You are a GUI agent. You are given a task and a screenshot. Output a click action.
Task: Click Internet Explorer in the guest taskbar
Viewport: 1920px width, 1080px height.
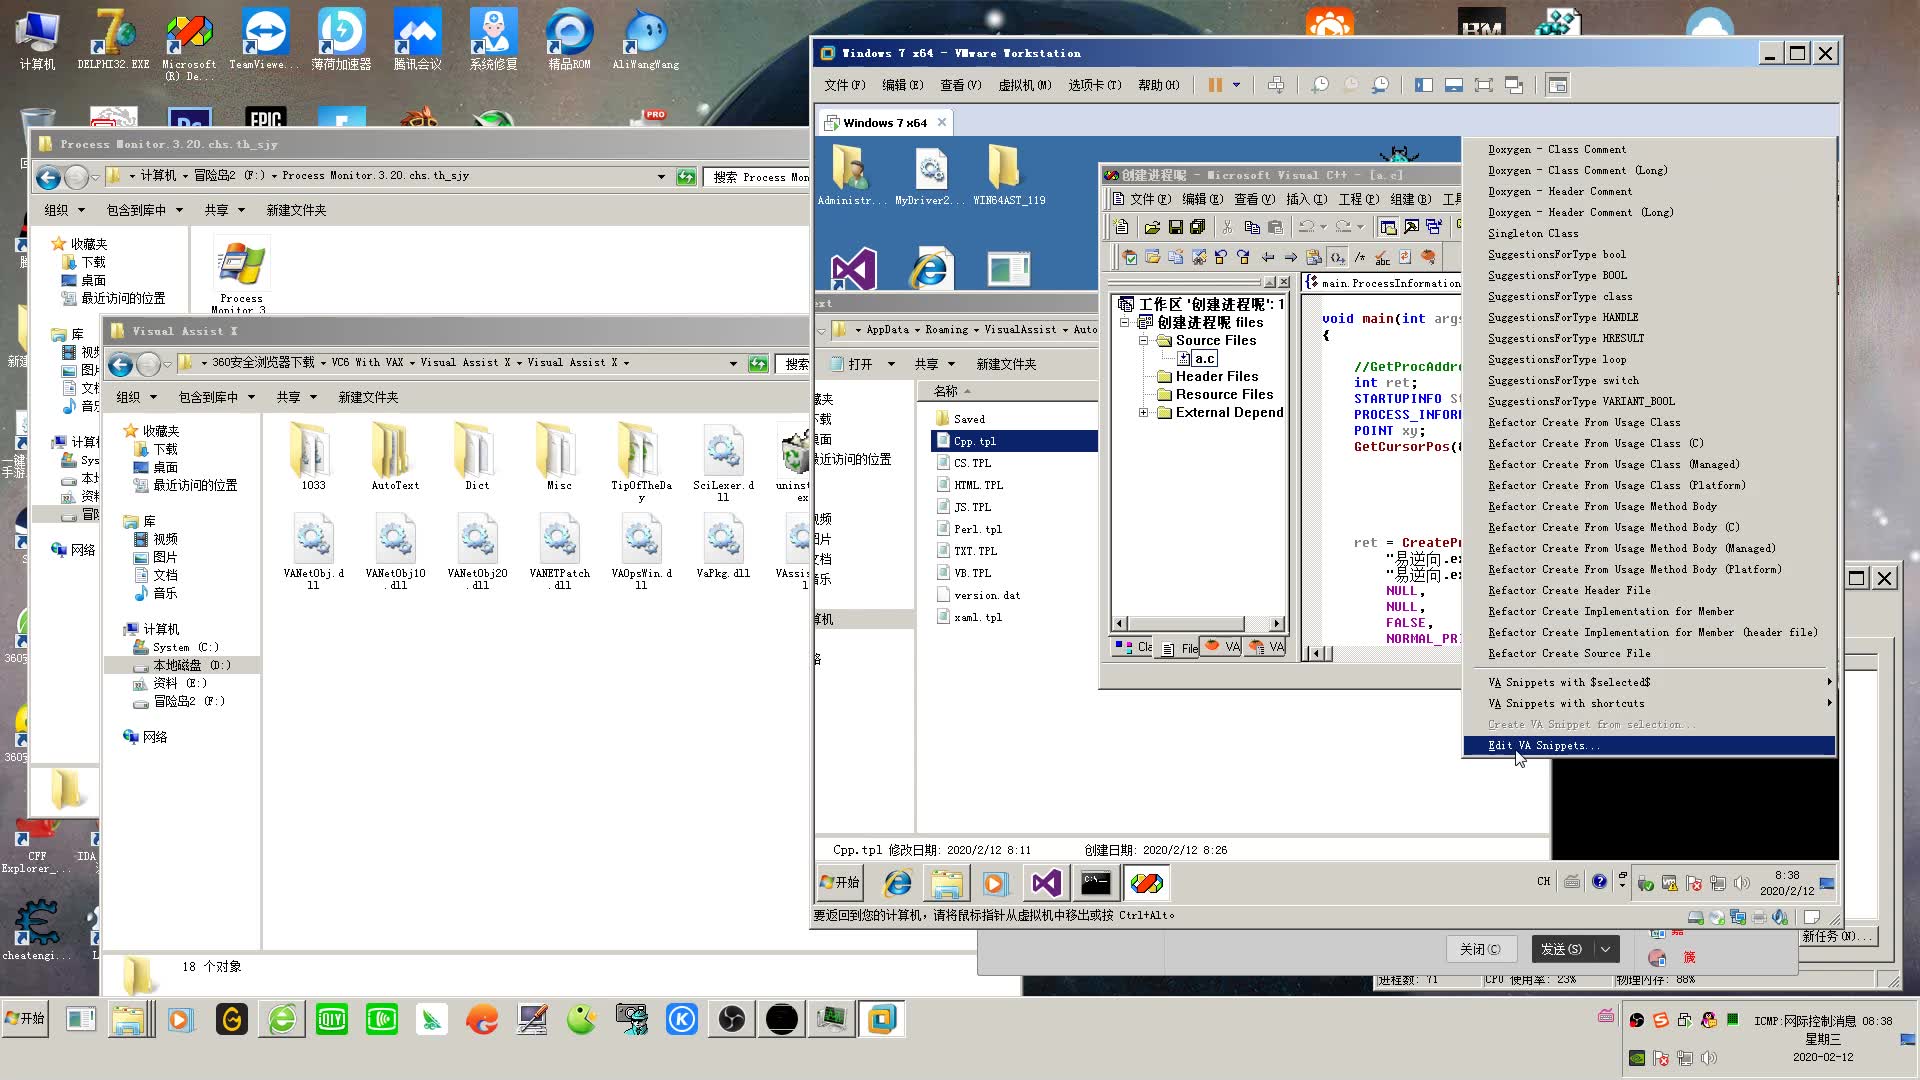(x=897, y=883)
